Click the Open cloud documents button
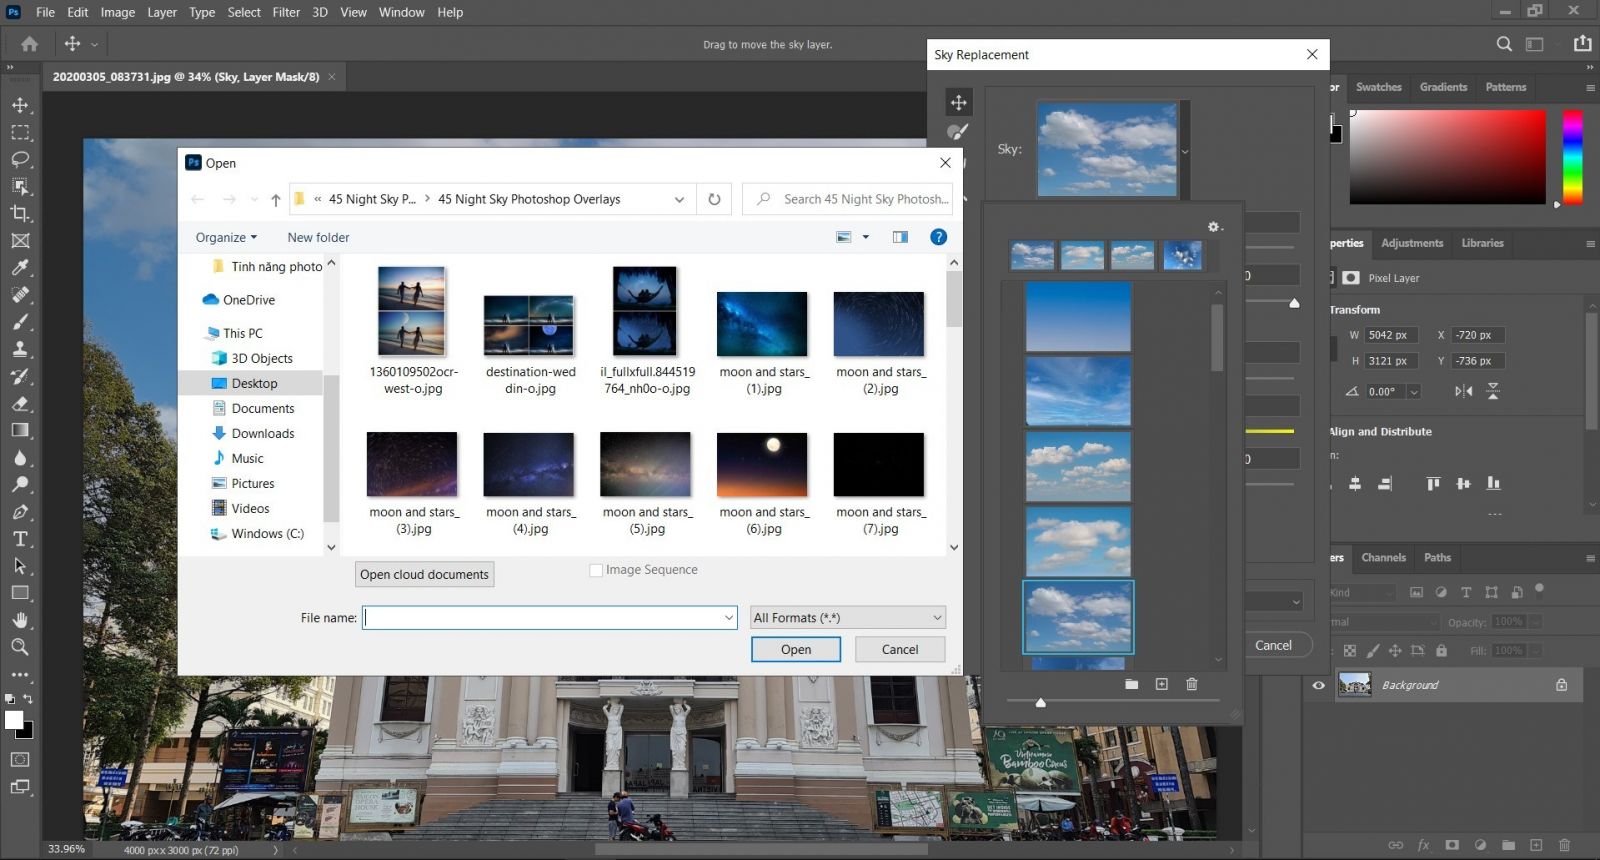 (x=424, y=574)
